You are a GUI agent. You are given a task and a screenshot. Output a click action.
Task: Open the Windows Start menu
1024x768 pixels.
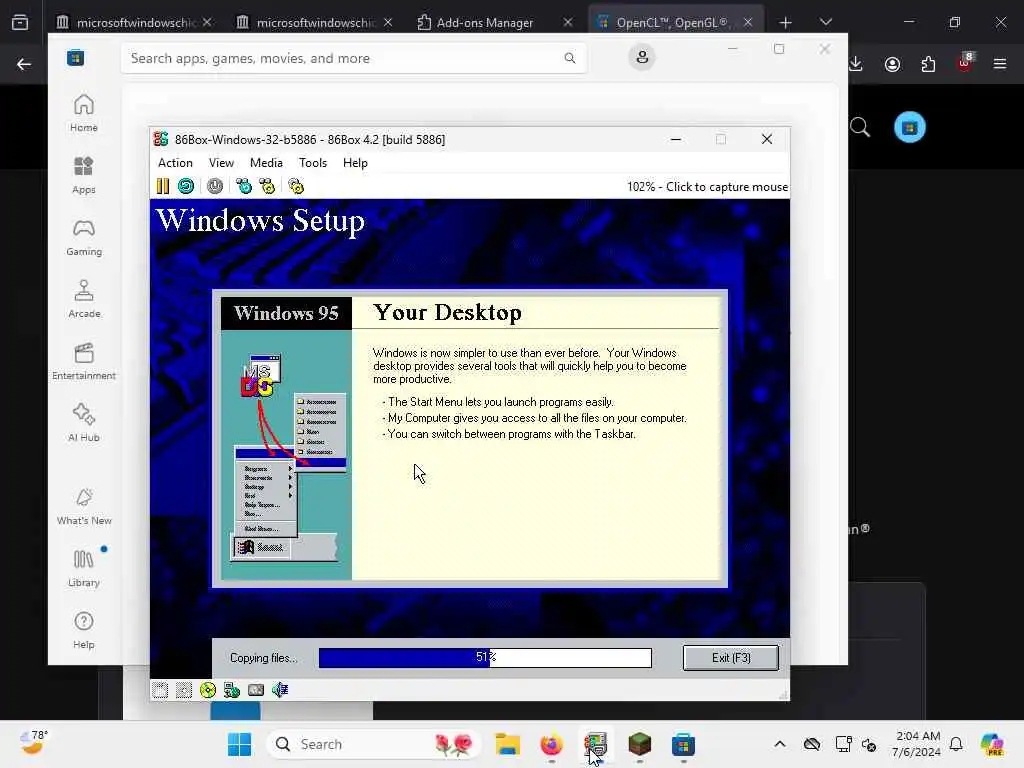click(x=239, y=744)
